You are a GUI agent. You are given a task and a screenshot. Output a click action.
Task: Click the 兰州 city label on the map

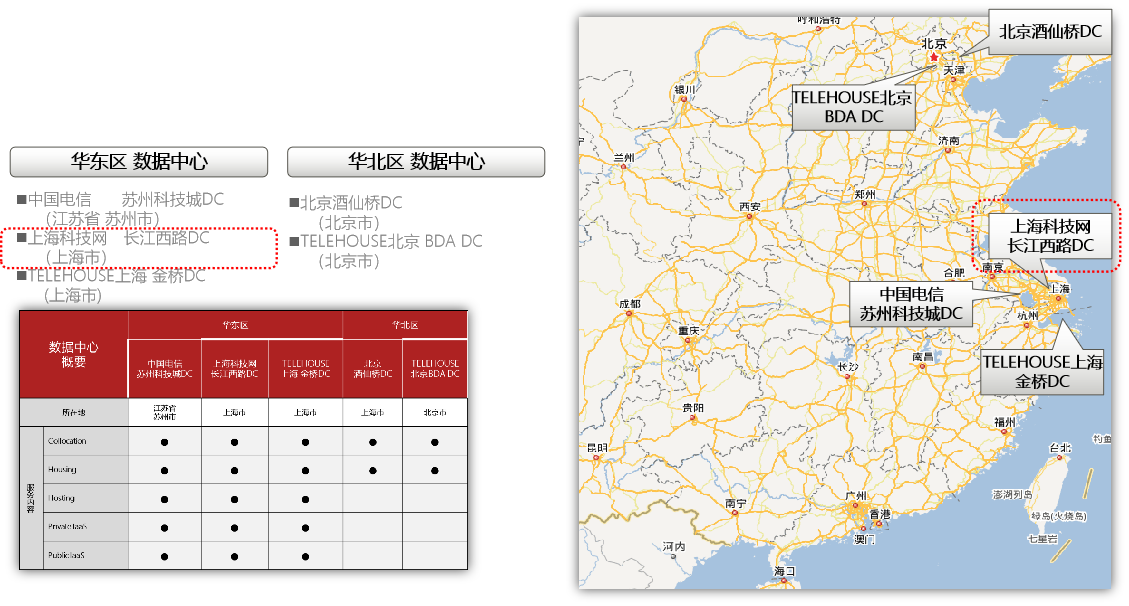pos(624,158)
